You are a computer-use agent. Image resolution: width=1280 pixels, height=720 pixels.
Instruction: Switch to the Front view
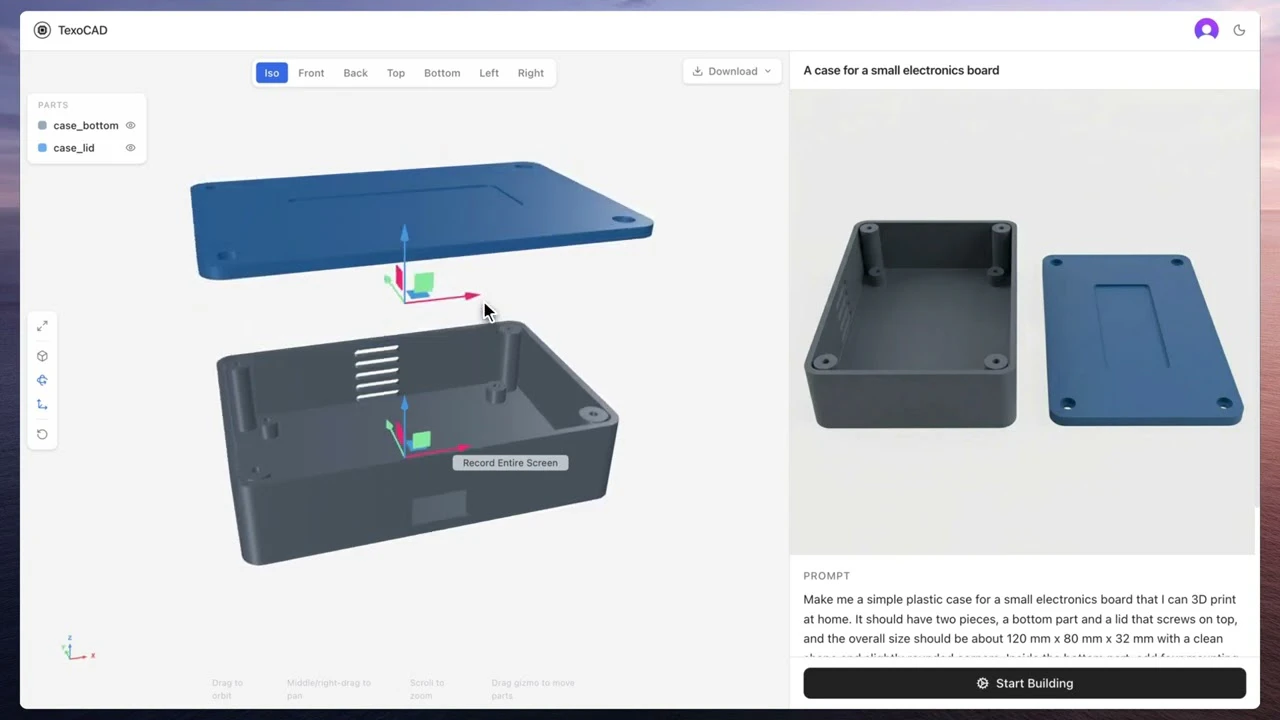tap(311, 73)
